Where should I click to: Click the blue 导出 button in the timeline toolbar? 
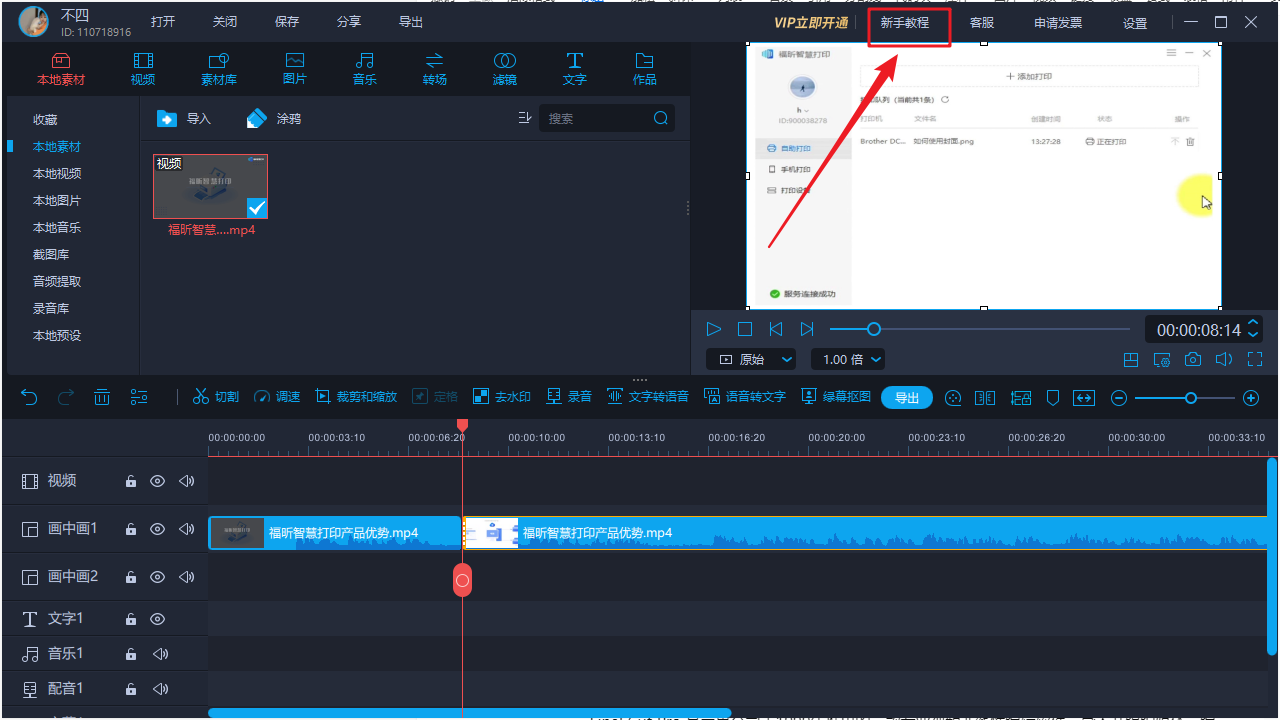pos(907,398)
